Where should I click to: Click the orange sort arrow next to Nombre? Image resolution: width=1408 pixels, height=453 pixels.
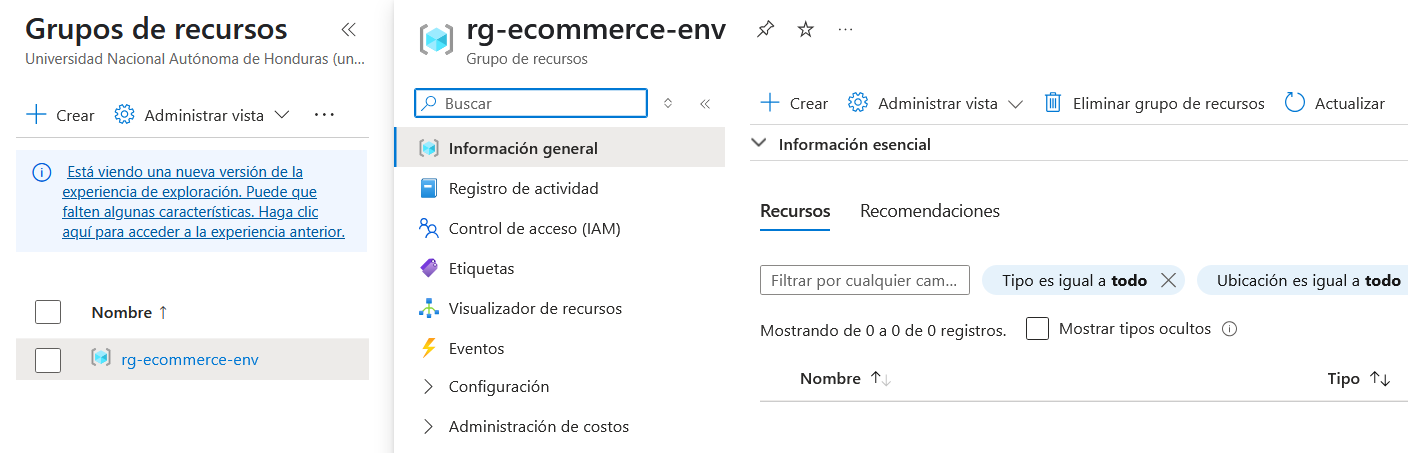click(x=163, y=312)
